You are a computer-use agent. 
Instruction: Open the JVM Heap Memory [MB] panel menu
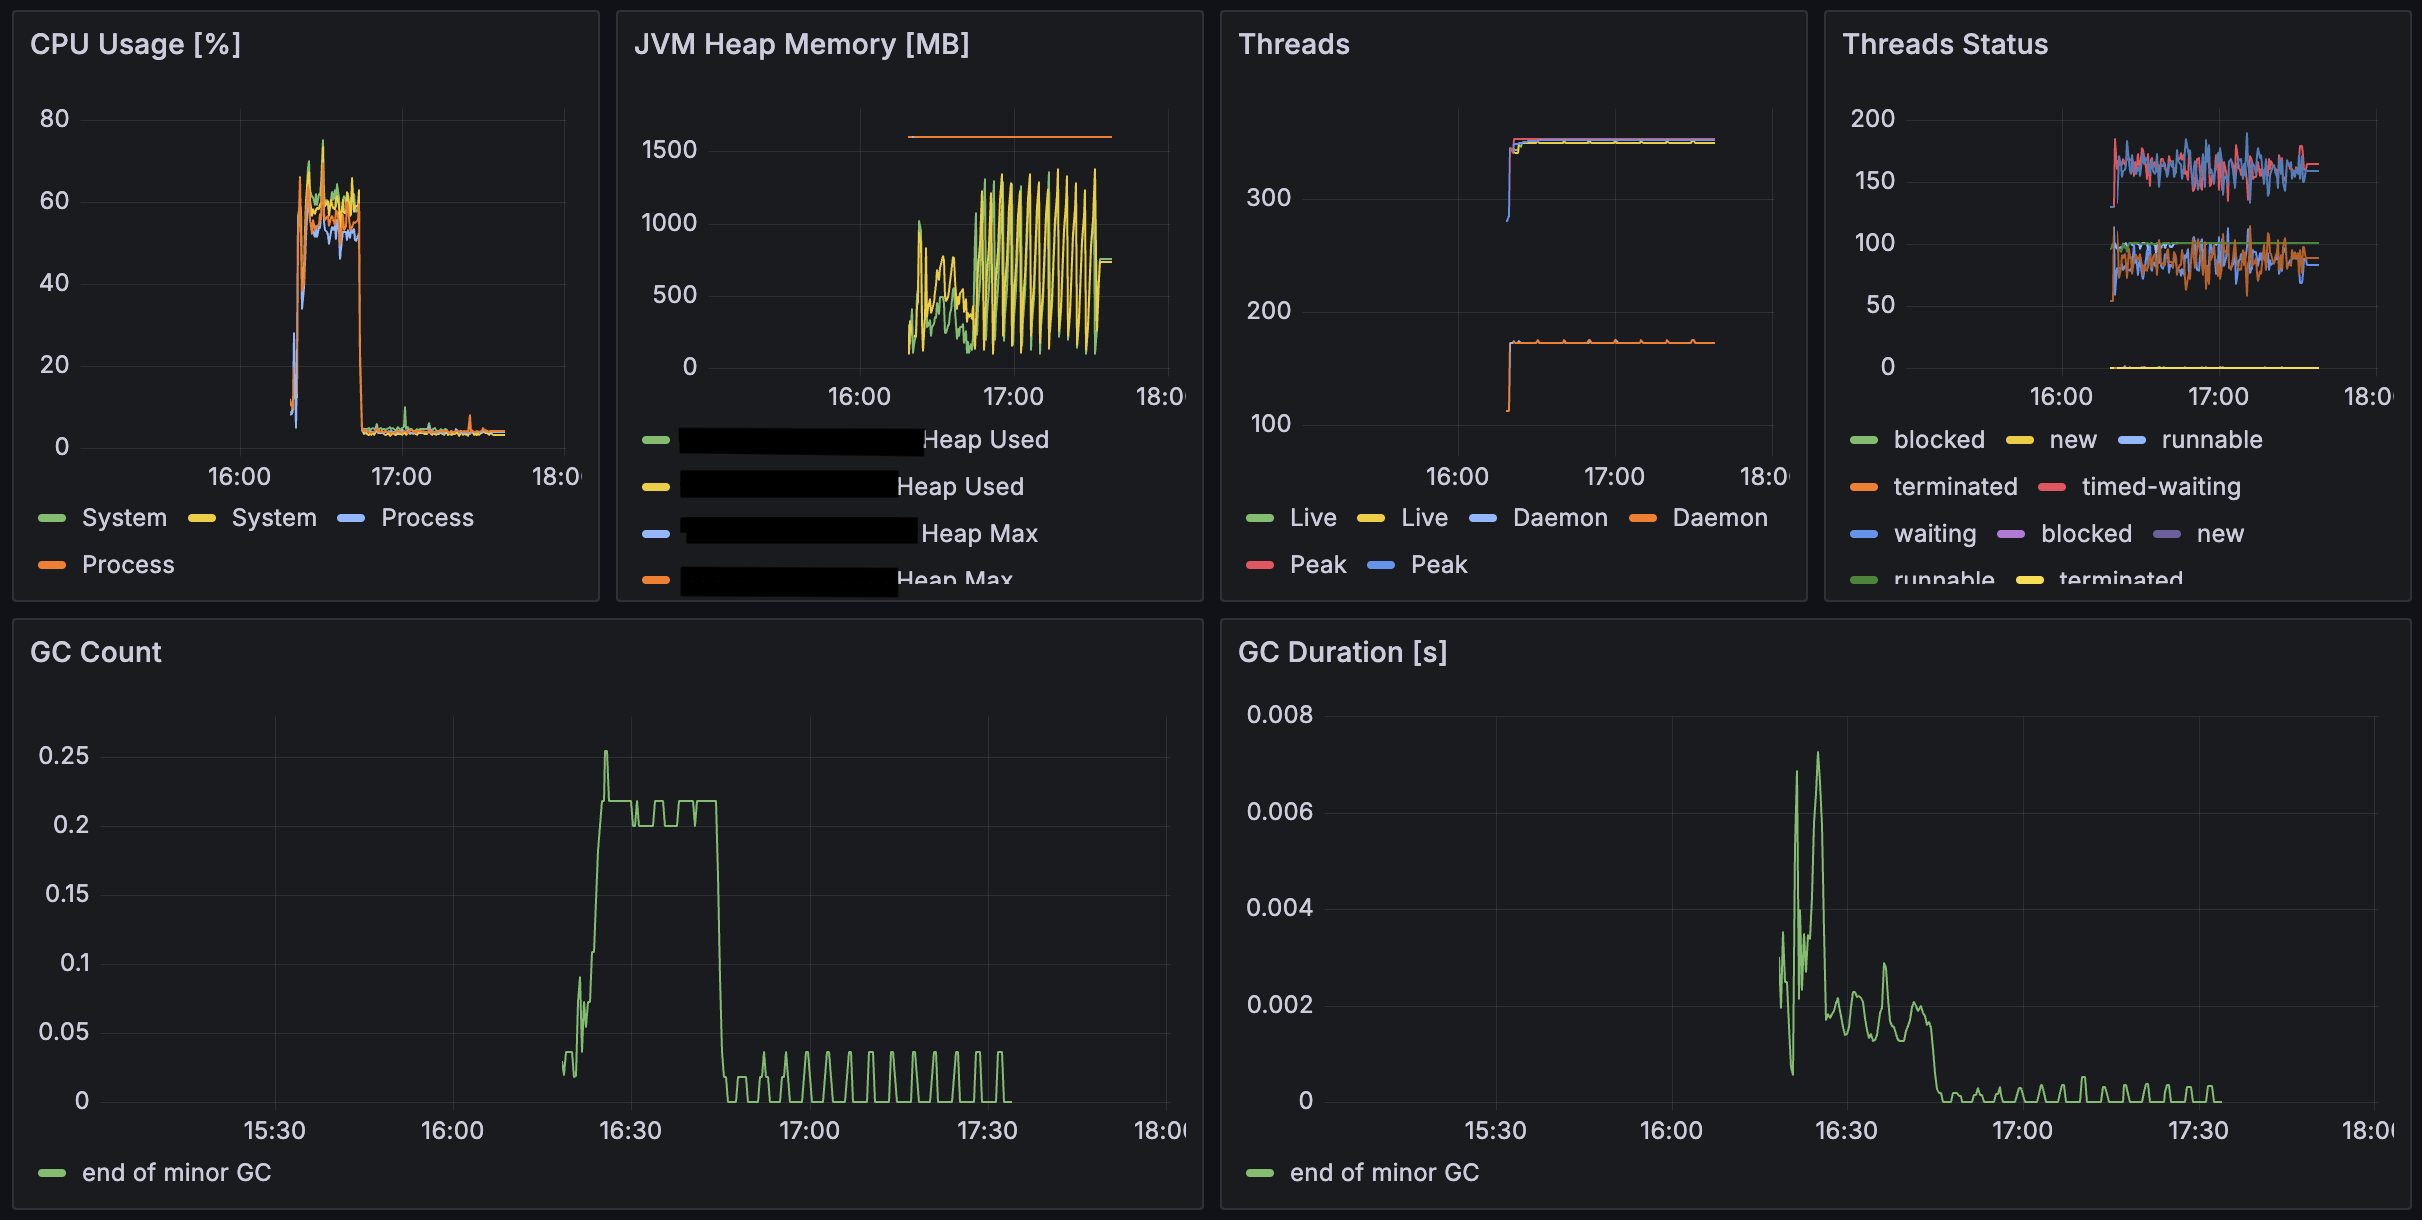tap(801, 44)
